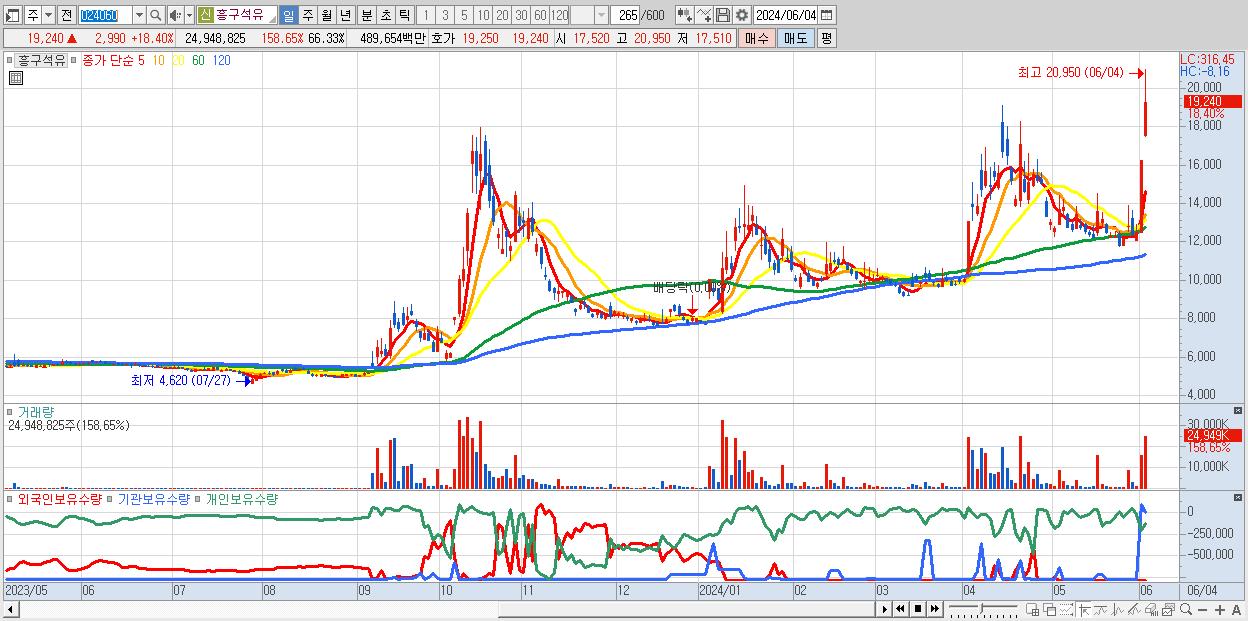Click the add candle chart icon
1248x621 pixels.
[684, 15]
